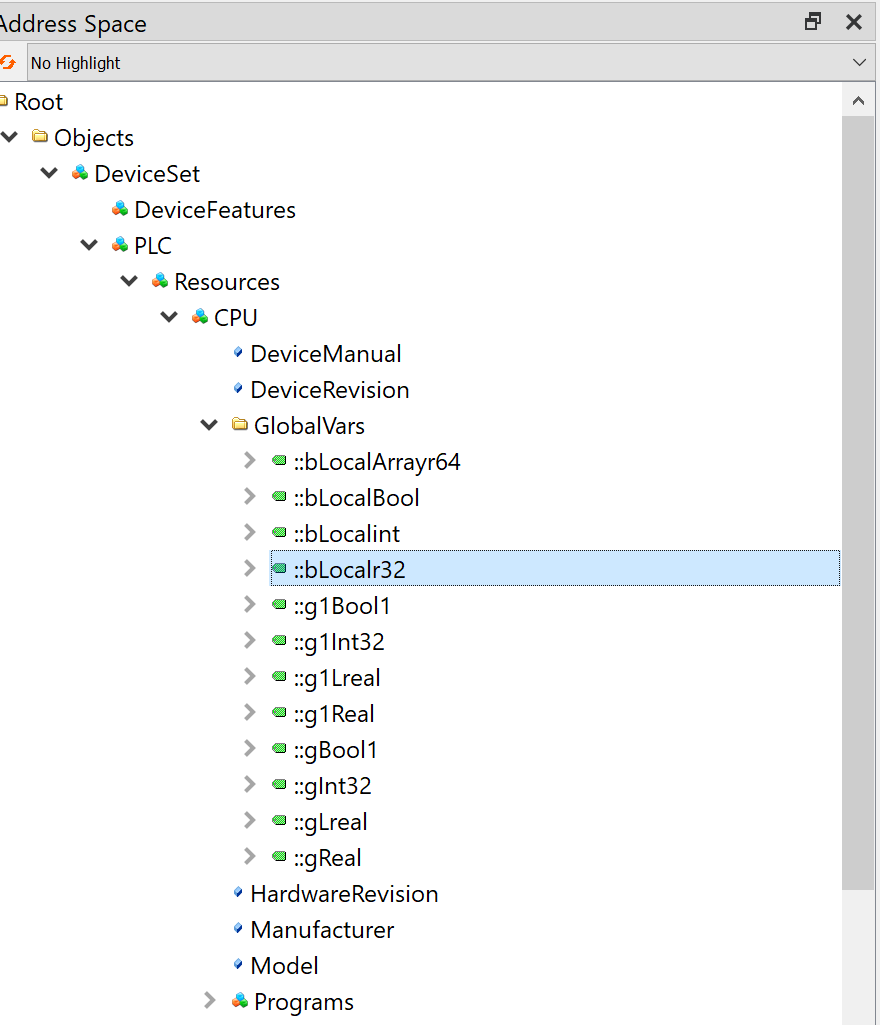Screen dimensions: 880x1025
Task: Click the ::g1Lreal variable tag icon
Action: [279, 676]
